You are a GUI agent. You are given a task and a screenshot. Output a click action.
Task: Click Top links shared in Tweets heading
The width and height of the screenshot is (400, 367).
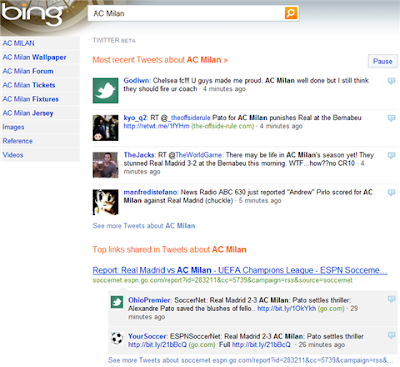(x=169, y=250)
